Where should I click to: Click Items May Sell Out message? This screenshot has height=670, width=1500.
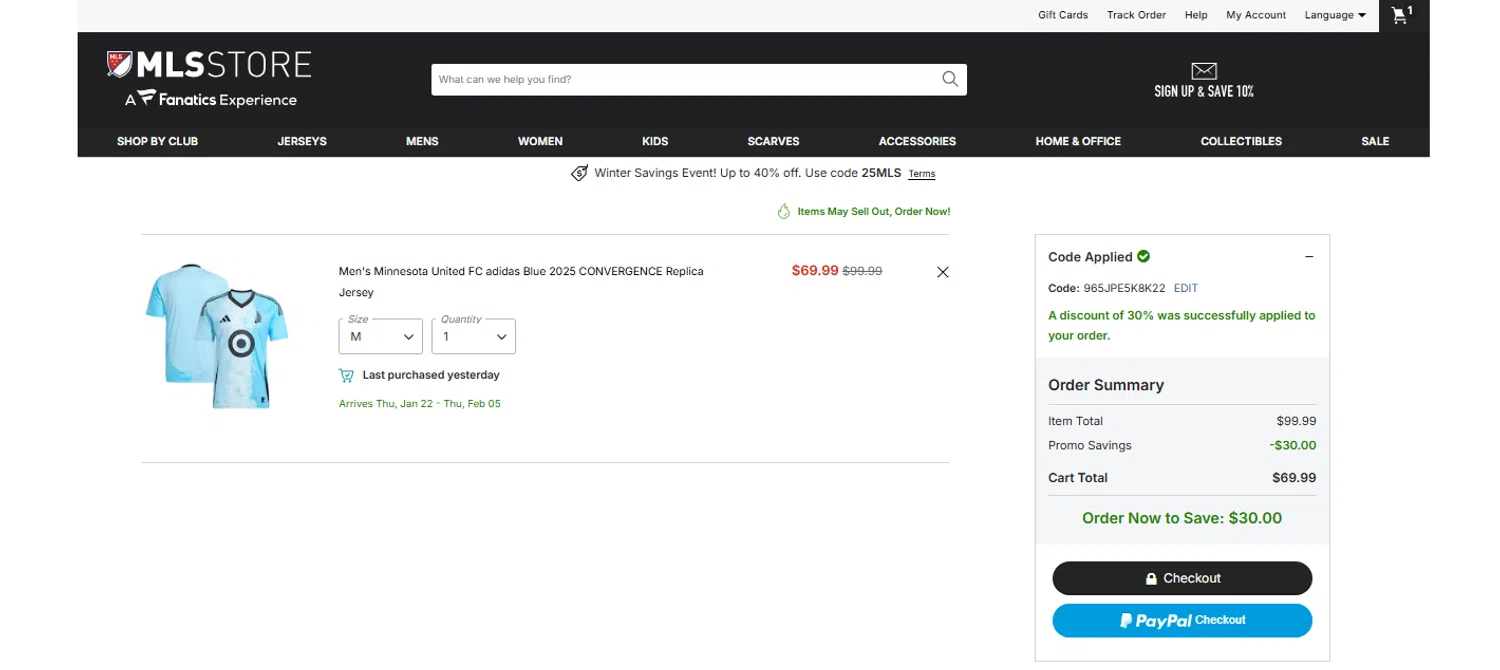(874, 212)
